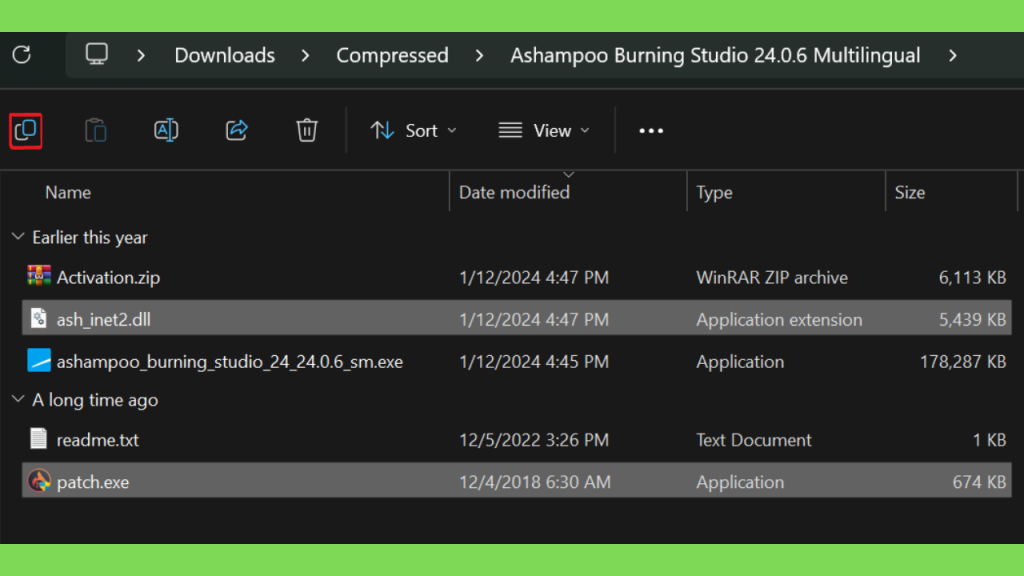Click the '12/4/2018 6:30 AM' date cell

[x=535, y=482]
